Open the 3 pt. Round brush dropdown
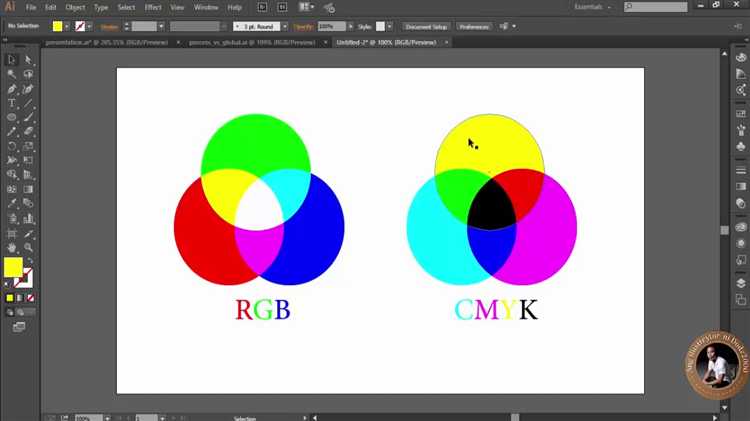The height and width of the screenshot is (421, 750). click(285, 27)
